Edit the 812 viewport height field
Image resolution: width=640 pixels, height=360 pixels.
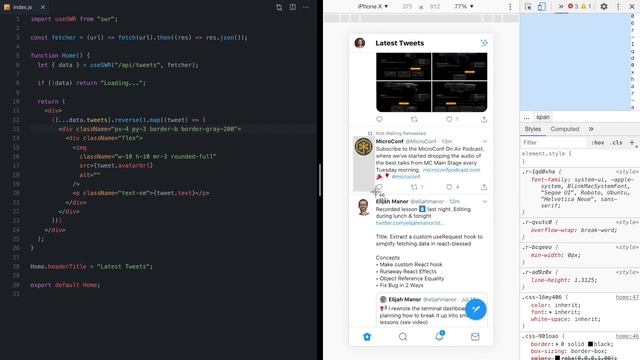pos(435,7)
